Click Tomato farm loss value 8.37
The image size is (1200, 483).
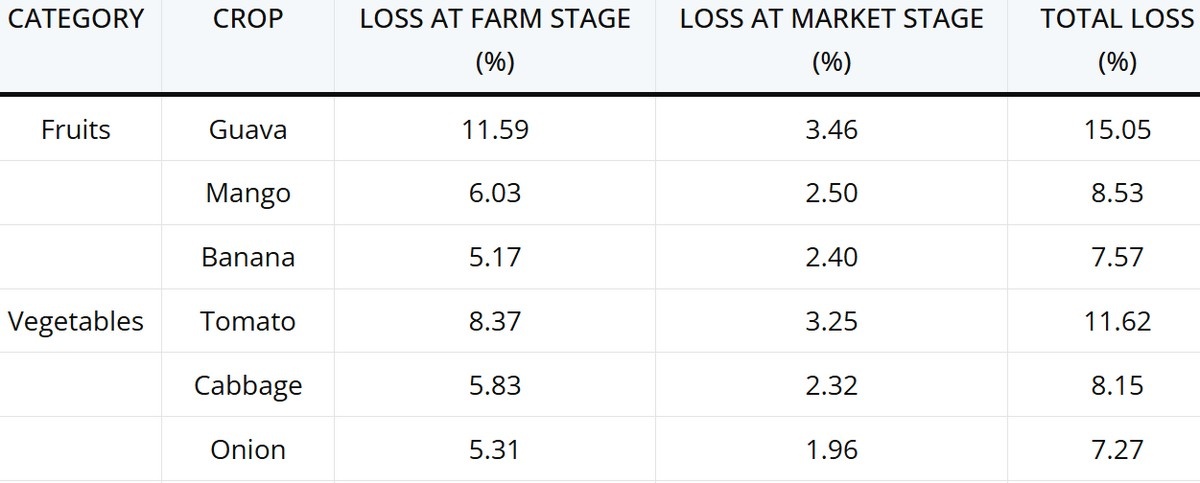[x=495, y=321]
